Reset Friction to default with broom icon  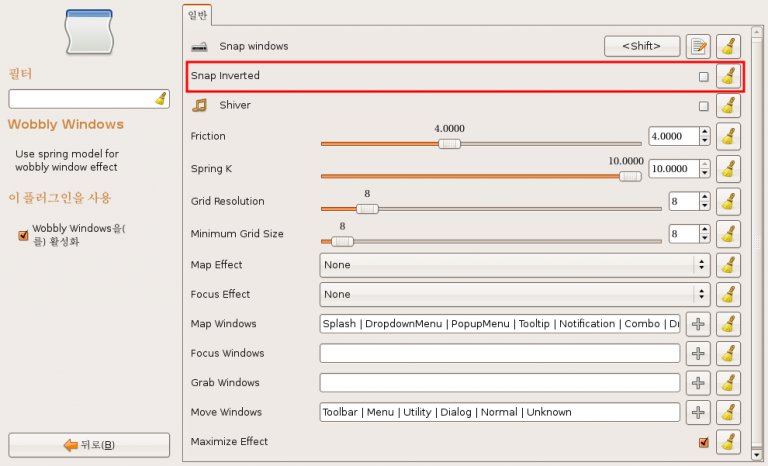(x=728, y=136)
